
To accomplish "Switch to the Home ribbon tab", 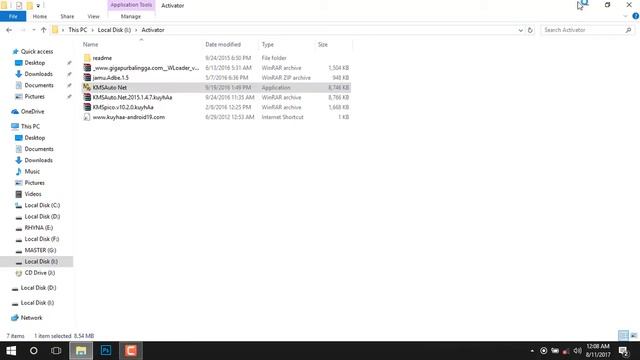I will [40, 16].
